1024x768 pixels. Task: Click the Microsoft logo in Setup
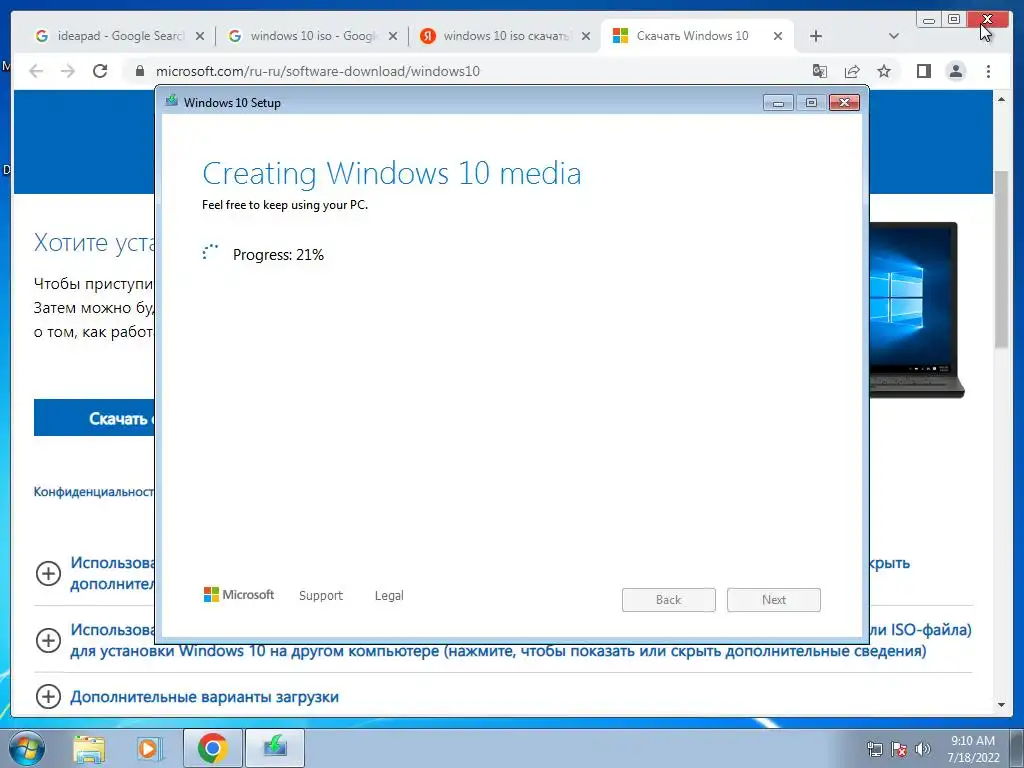[x=239, y=595]
